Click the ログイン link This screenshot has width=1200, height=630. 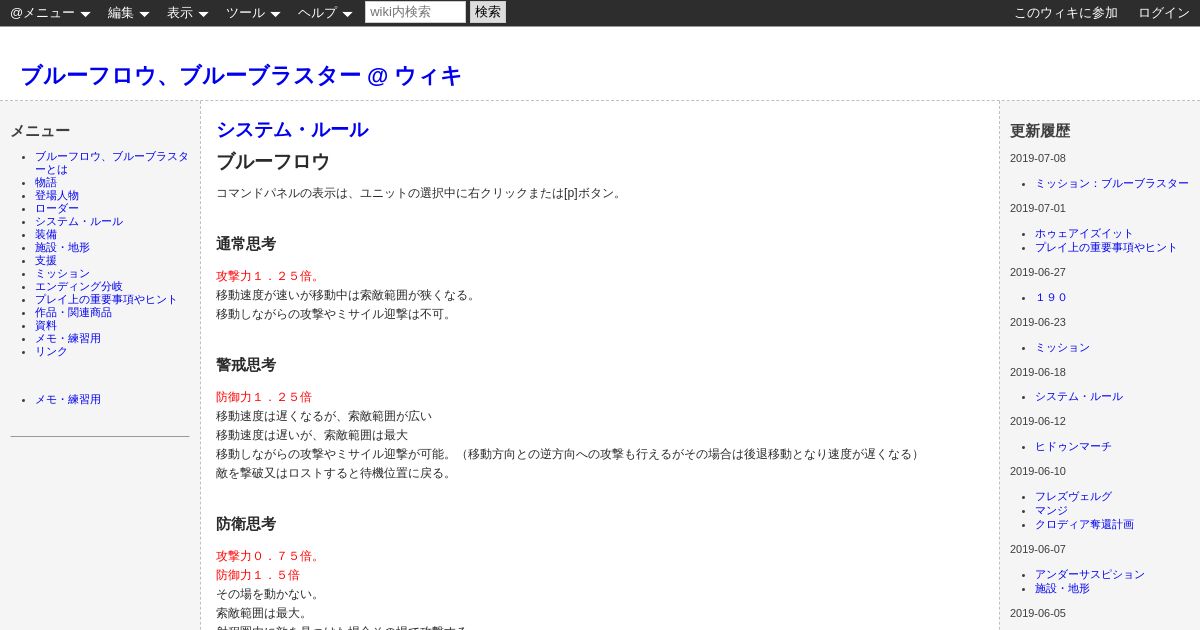pyautogui.click(x=1164, y=13)
